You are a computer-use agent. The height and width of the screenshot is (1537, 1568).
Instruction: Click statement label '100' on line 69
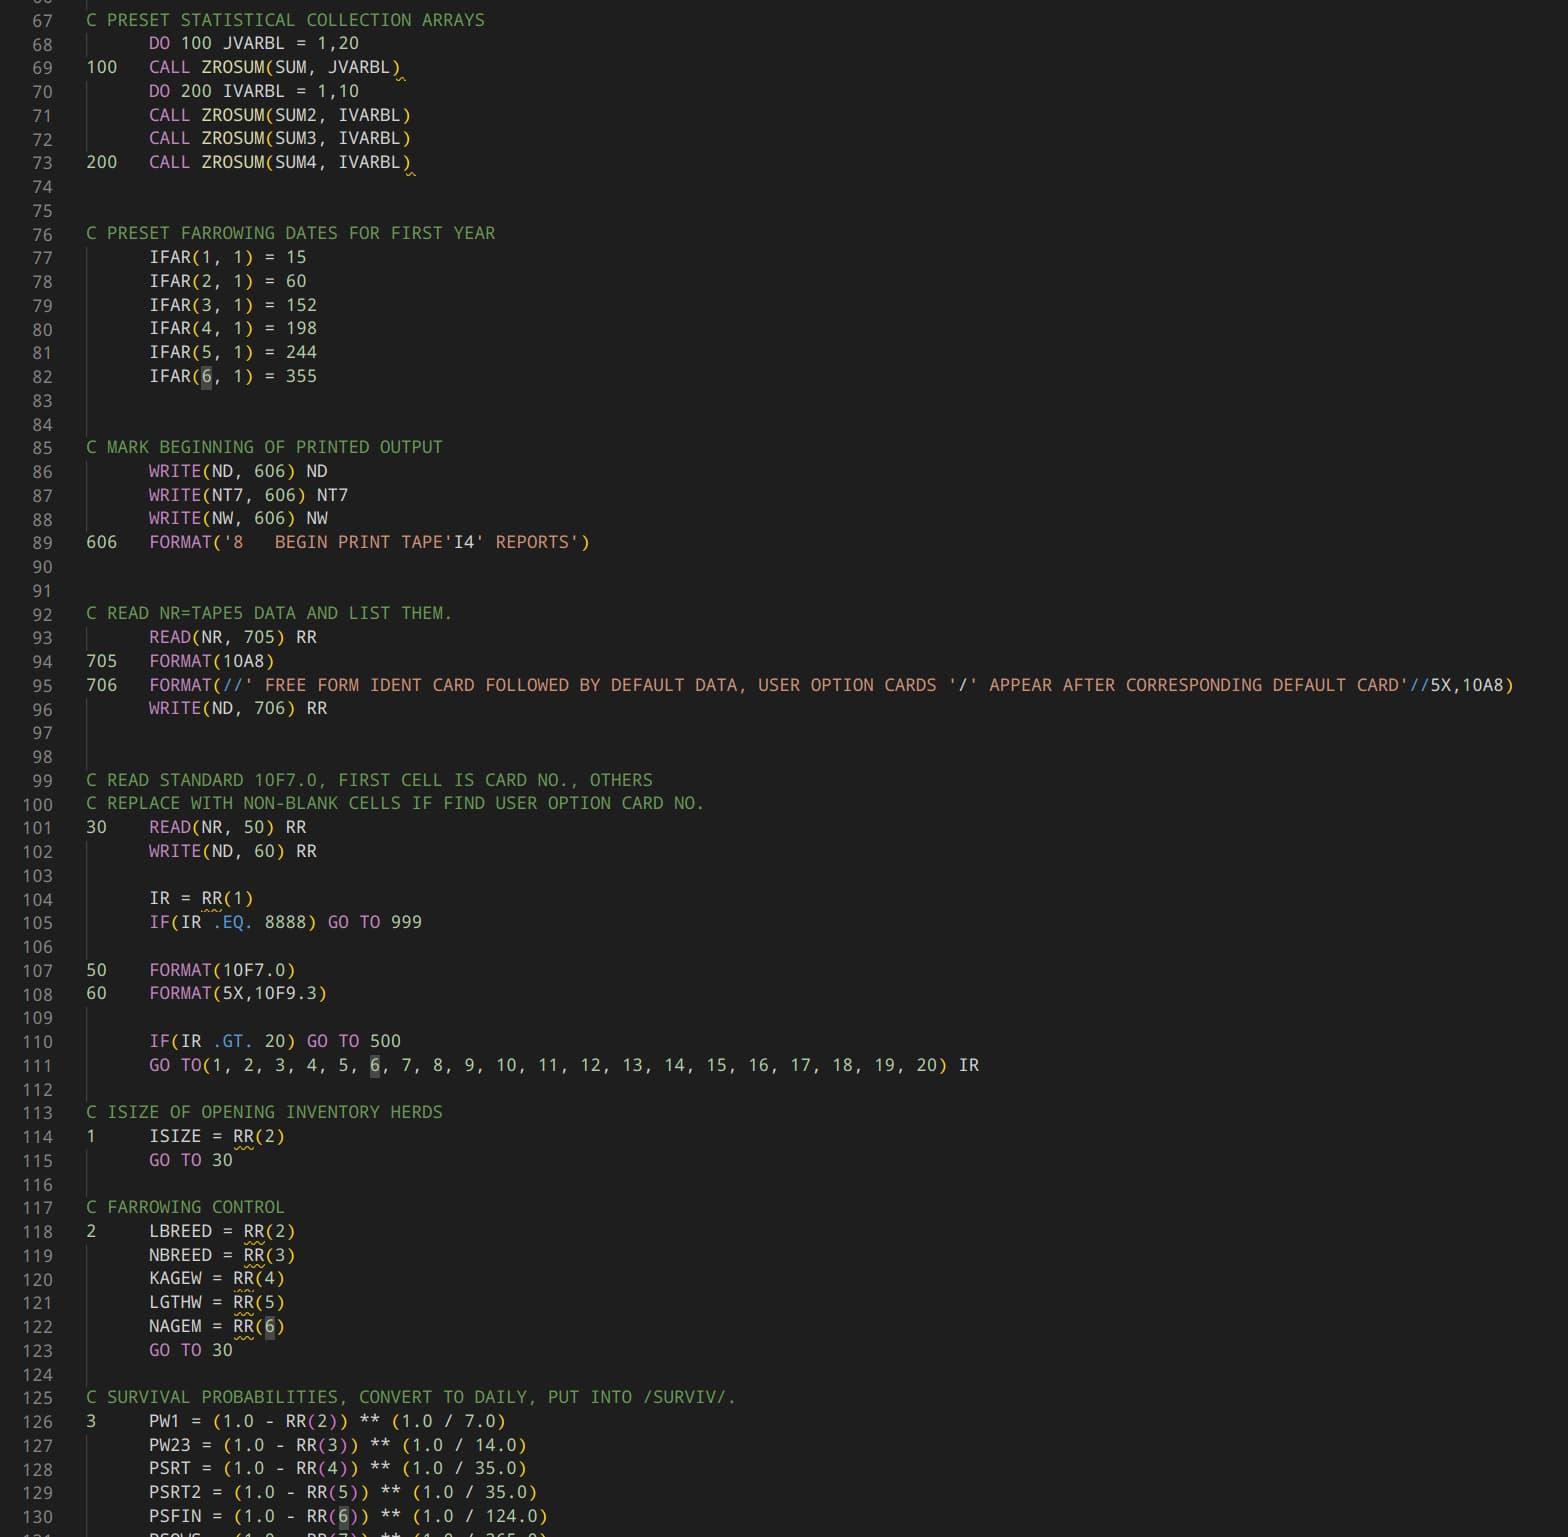pyautogui.click(x=102, y=67)
